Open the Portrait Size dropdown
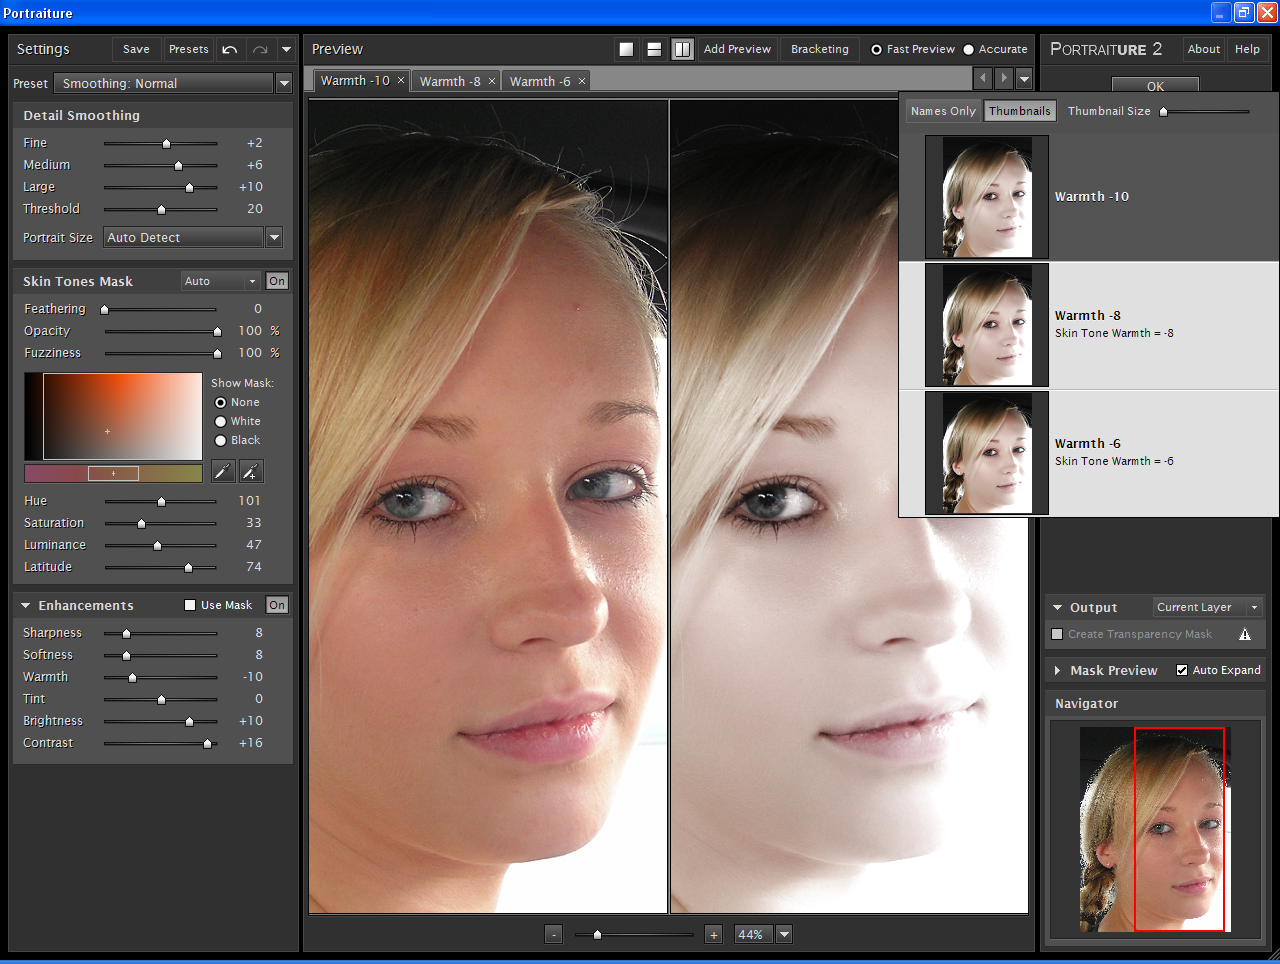The image size is (1280, 964). 273,237
